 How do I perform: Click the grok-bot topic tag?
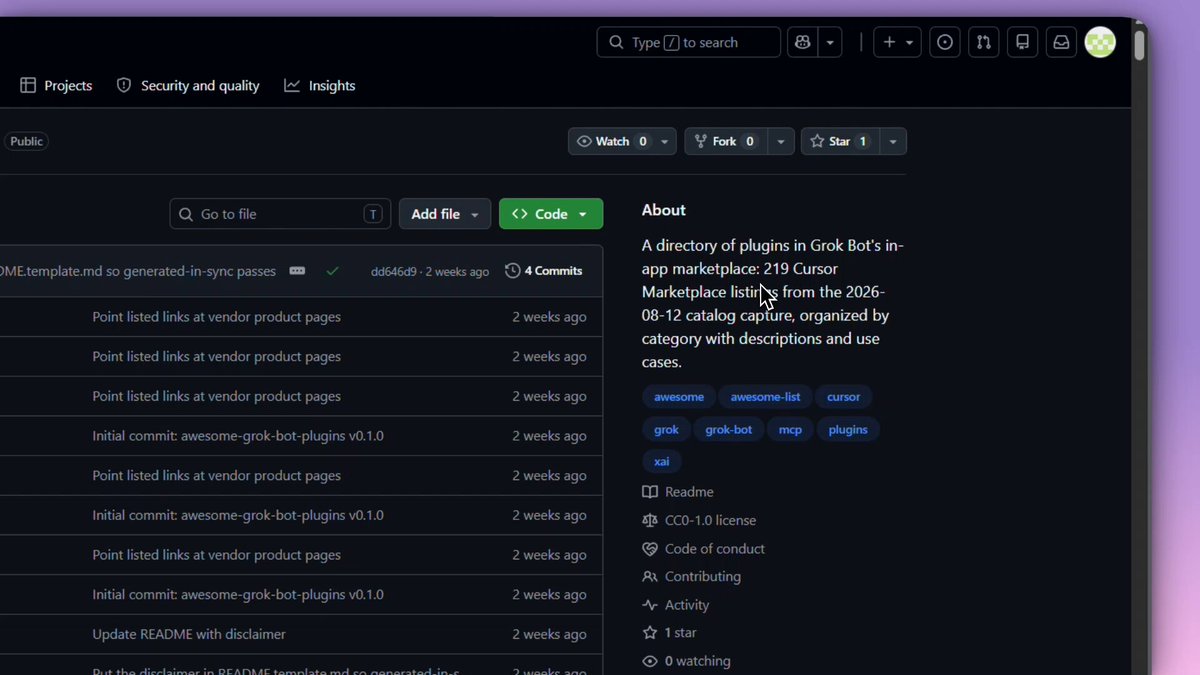(x=728, y=430)
